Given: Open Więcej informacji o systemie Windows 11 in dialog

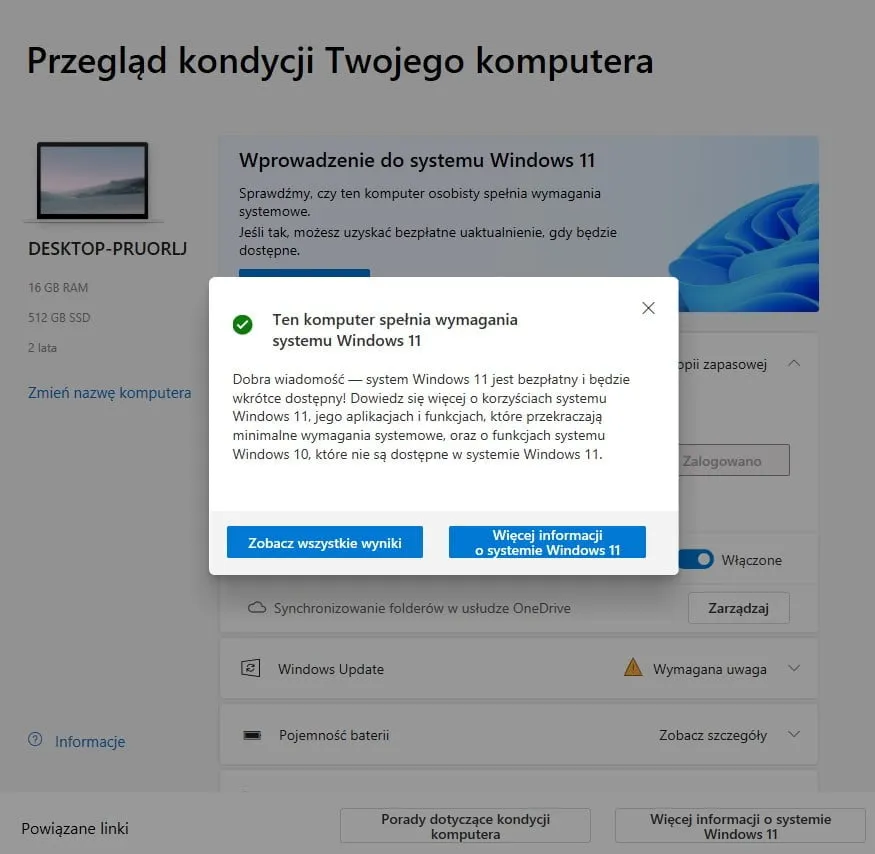Looking at the screenshot, I should click(547, 542).
